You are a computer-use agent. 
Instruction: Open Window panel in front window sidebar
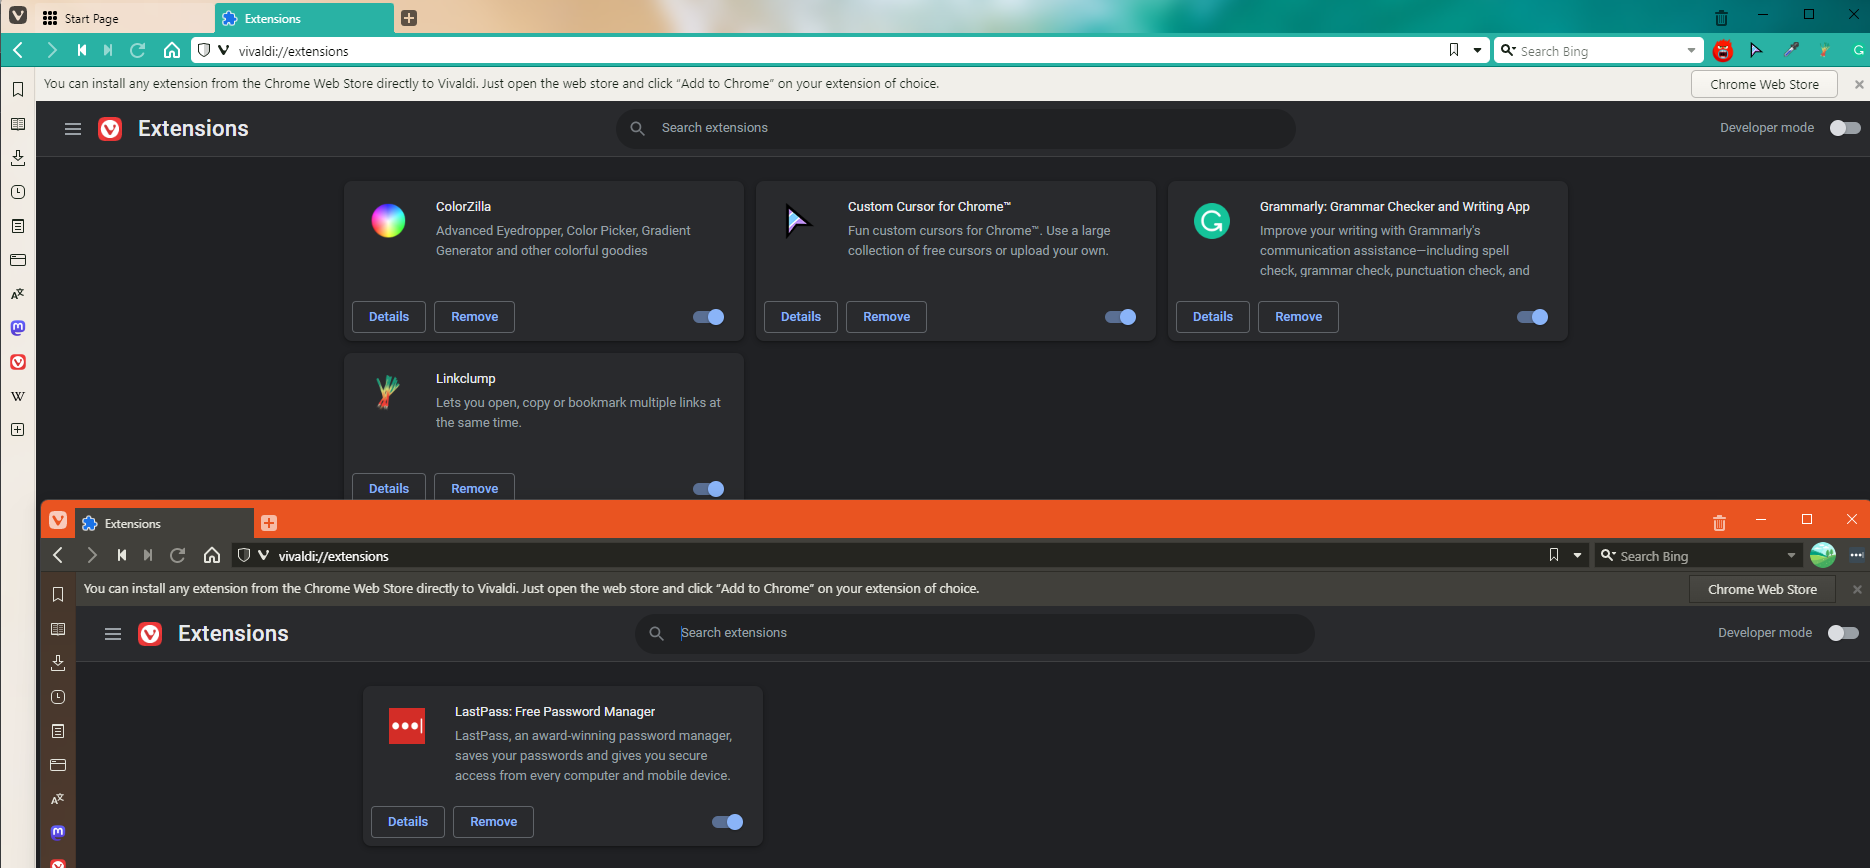(58, 765)
